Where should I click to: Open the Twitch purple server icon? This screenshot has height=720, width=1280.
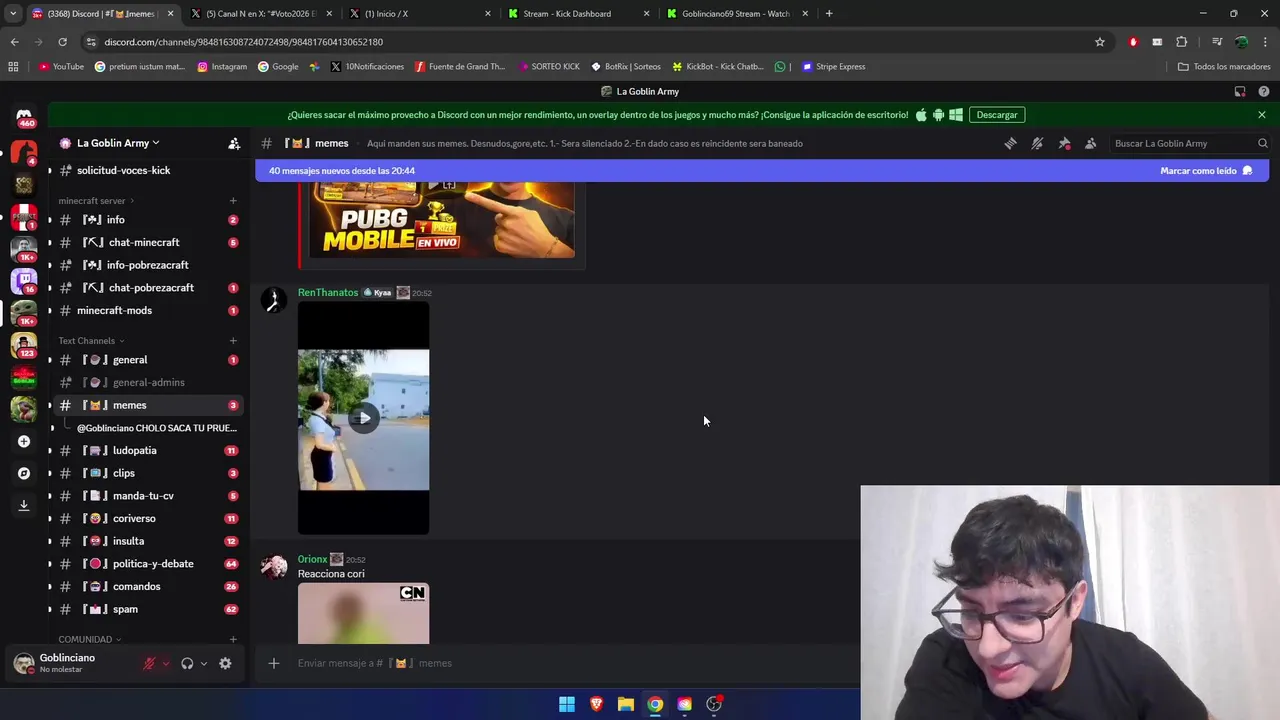coord(24,280)
